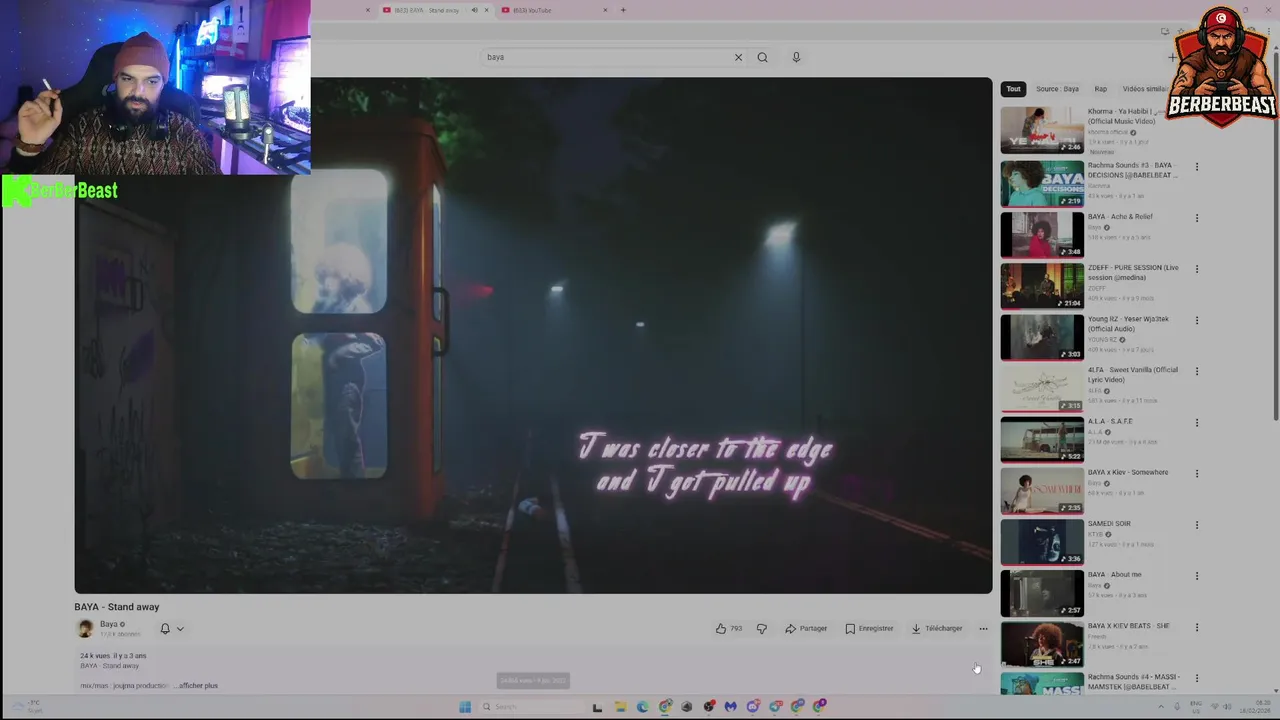This screenshot has height=720, width=1280.
Task: Open options menu for BAYA - Ache & Relief
Action: 1196,218
